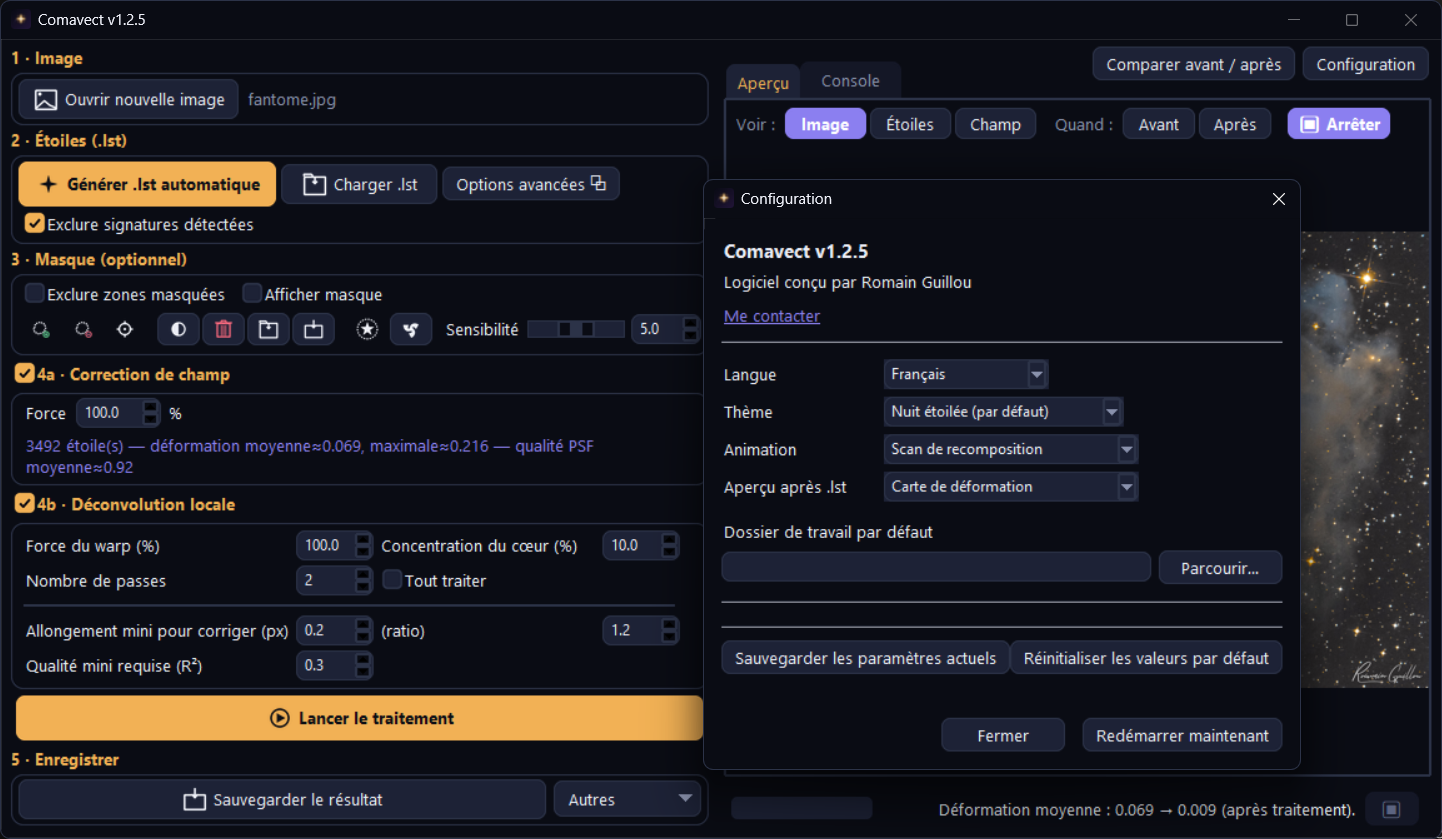Click Réinitialiser les valeurs par défaut

point(1146,658)
